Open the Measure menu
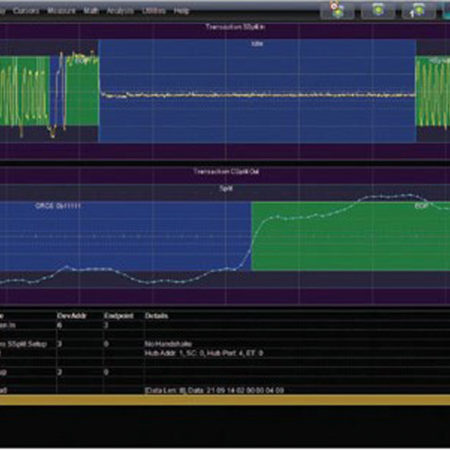Viewport: 450px width, 450px height. 61,11
